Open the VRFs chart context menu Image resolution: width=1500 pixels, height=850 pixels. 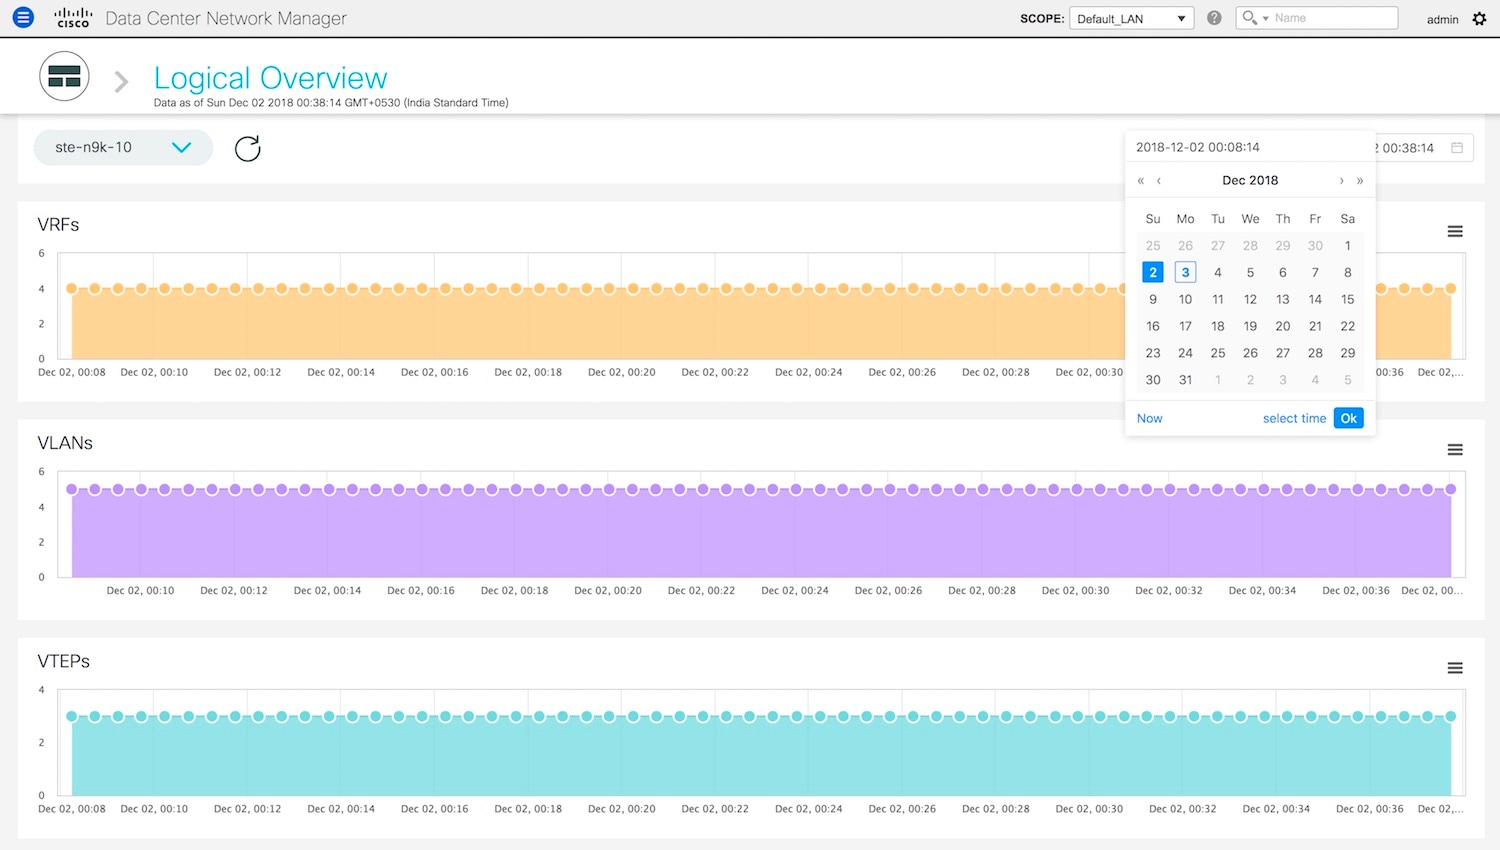click(x=1454, y=232)
